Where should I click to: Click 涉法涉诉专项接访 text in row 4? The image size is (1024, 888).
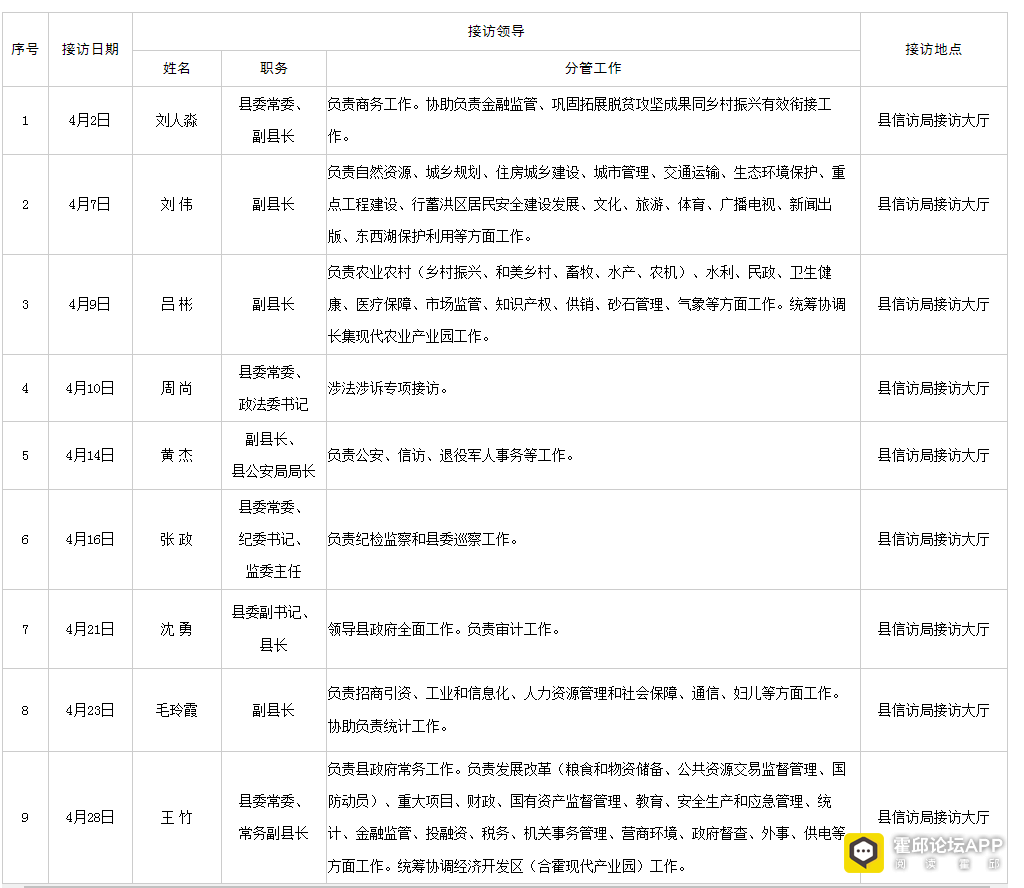[x=383, y=389]
